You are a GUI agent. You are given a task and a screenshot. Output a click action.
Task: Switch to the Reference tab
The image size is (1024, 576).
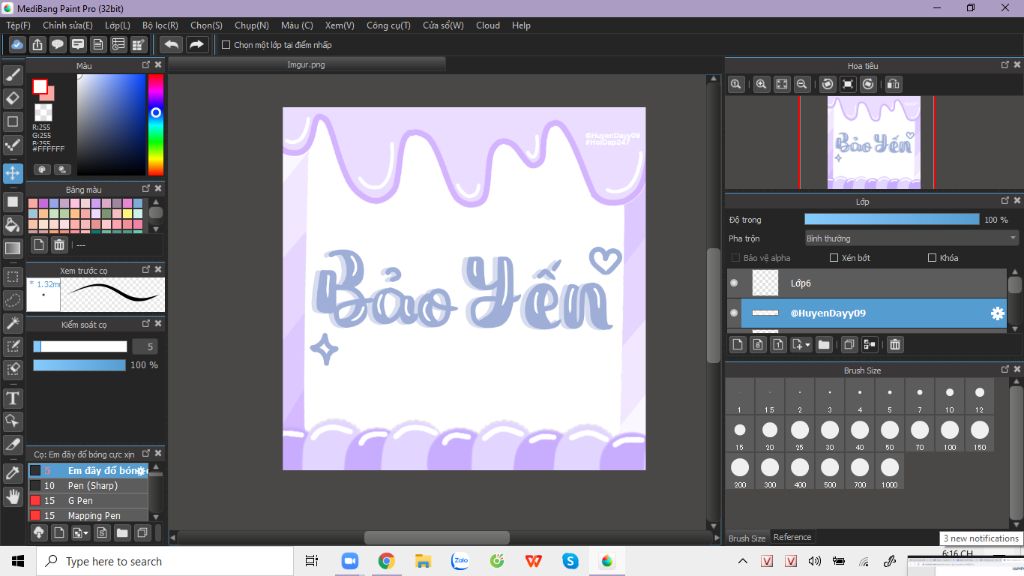(x=792, y=537)
